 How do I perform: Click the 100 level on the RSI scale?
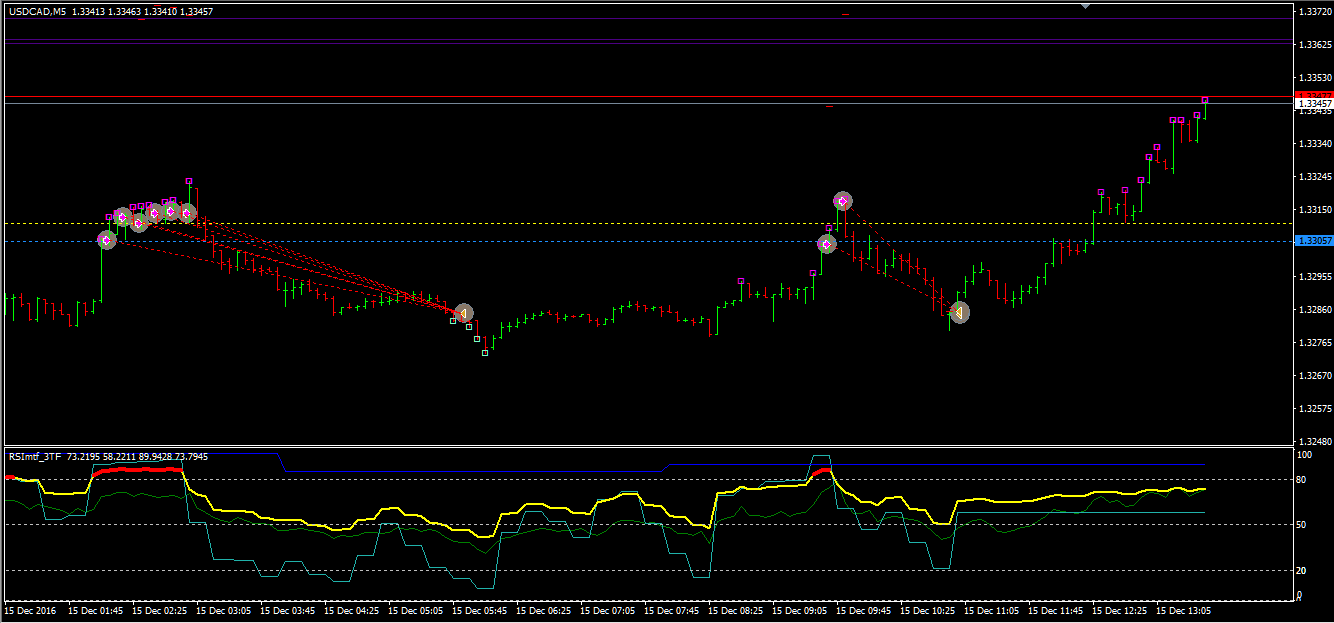click(x=1304, y=455)
